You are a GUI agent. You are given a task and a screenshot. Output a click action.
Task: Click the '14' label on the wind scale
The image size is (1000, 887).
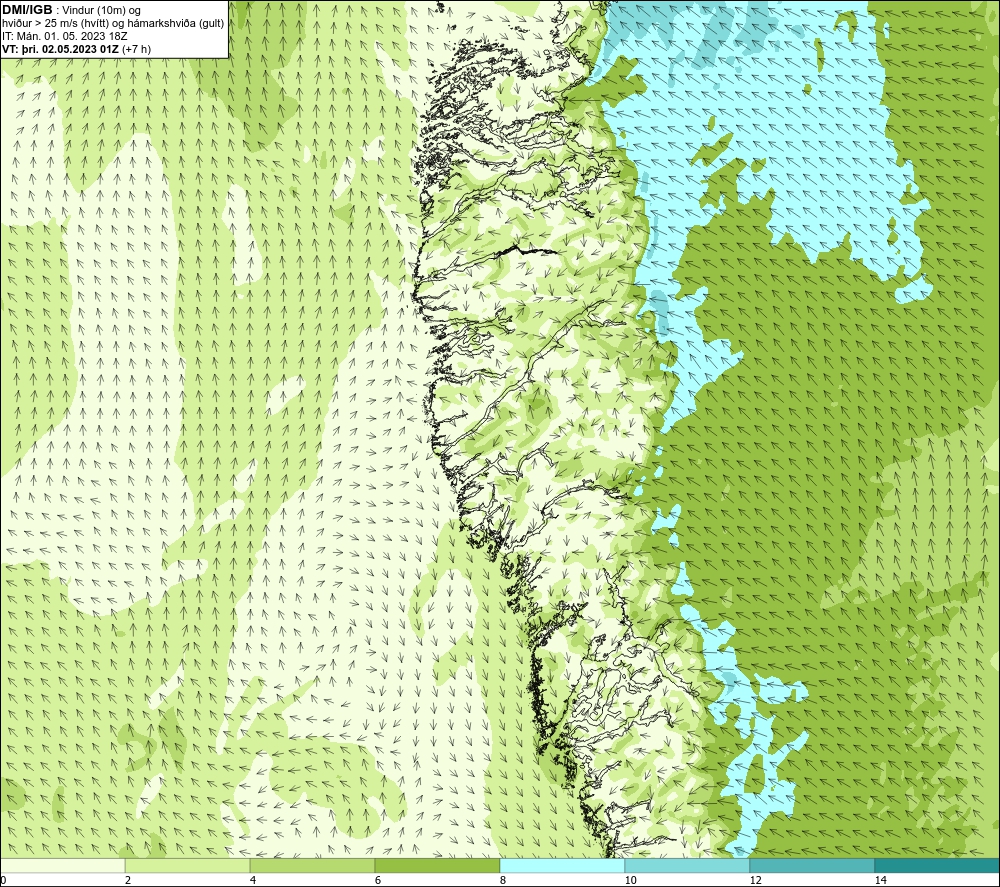[x=880, y=880]
